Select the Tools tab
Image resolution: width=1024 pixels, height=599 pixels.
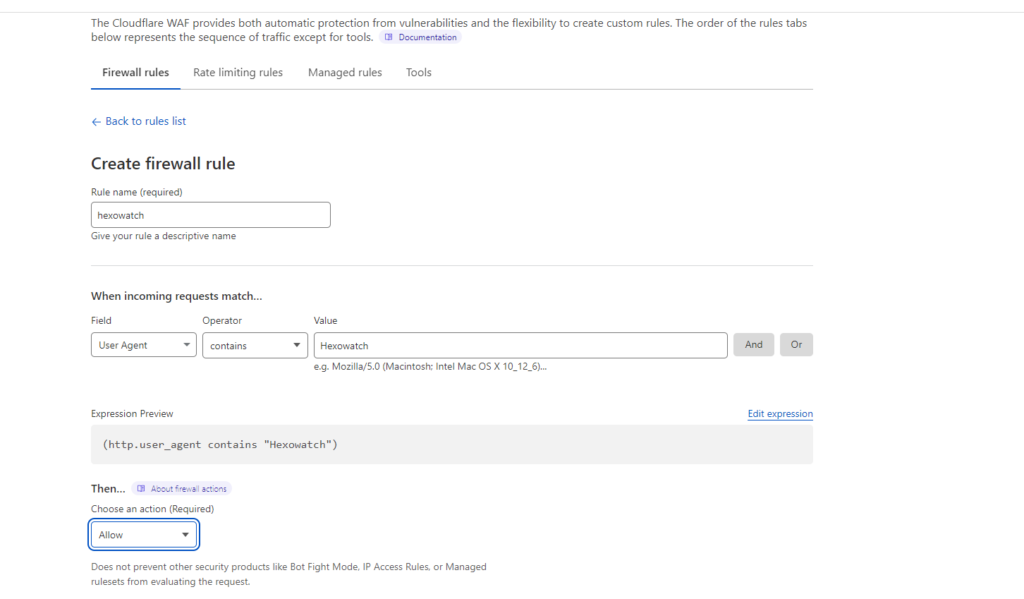tap(419, 73)
